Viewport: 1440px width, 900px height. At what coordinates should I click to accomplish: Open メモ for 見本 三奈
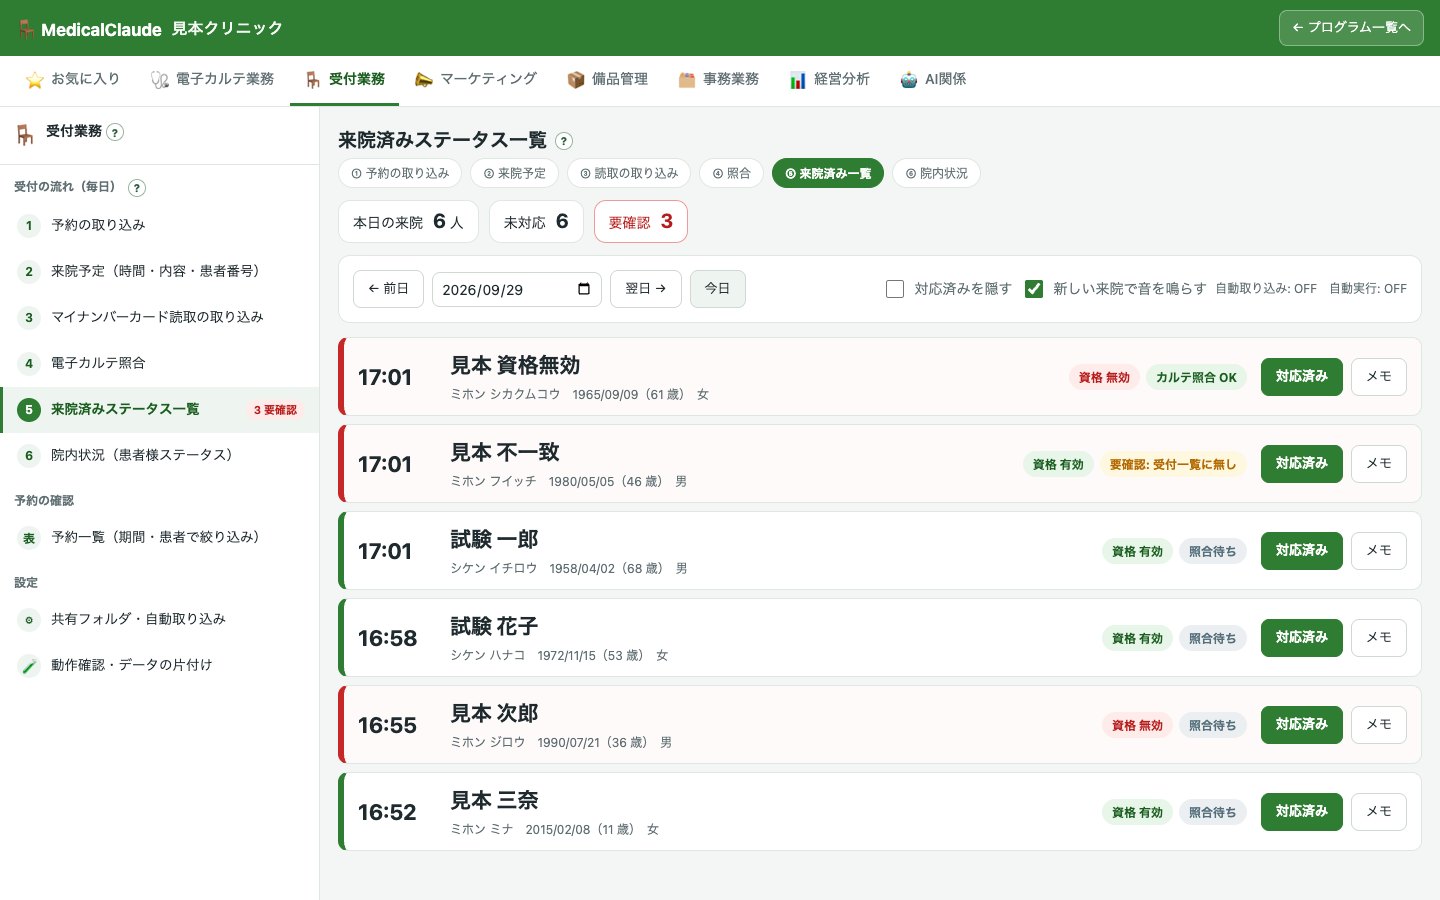[x=1379, y=812]
